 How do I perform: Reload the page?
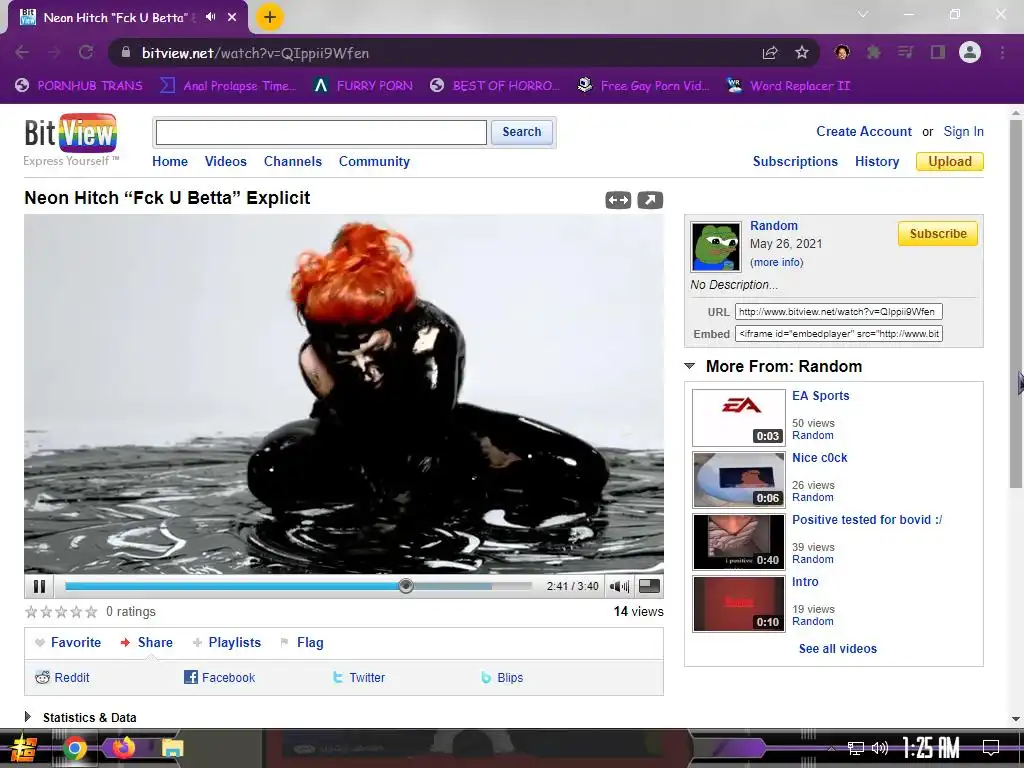86,52
